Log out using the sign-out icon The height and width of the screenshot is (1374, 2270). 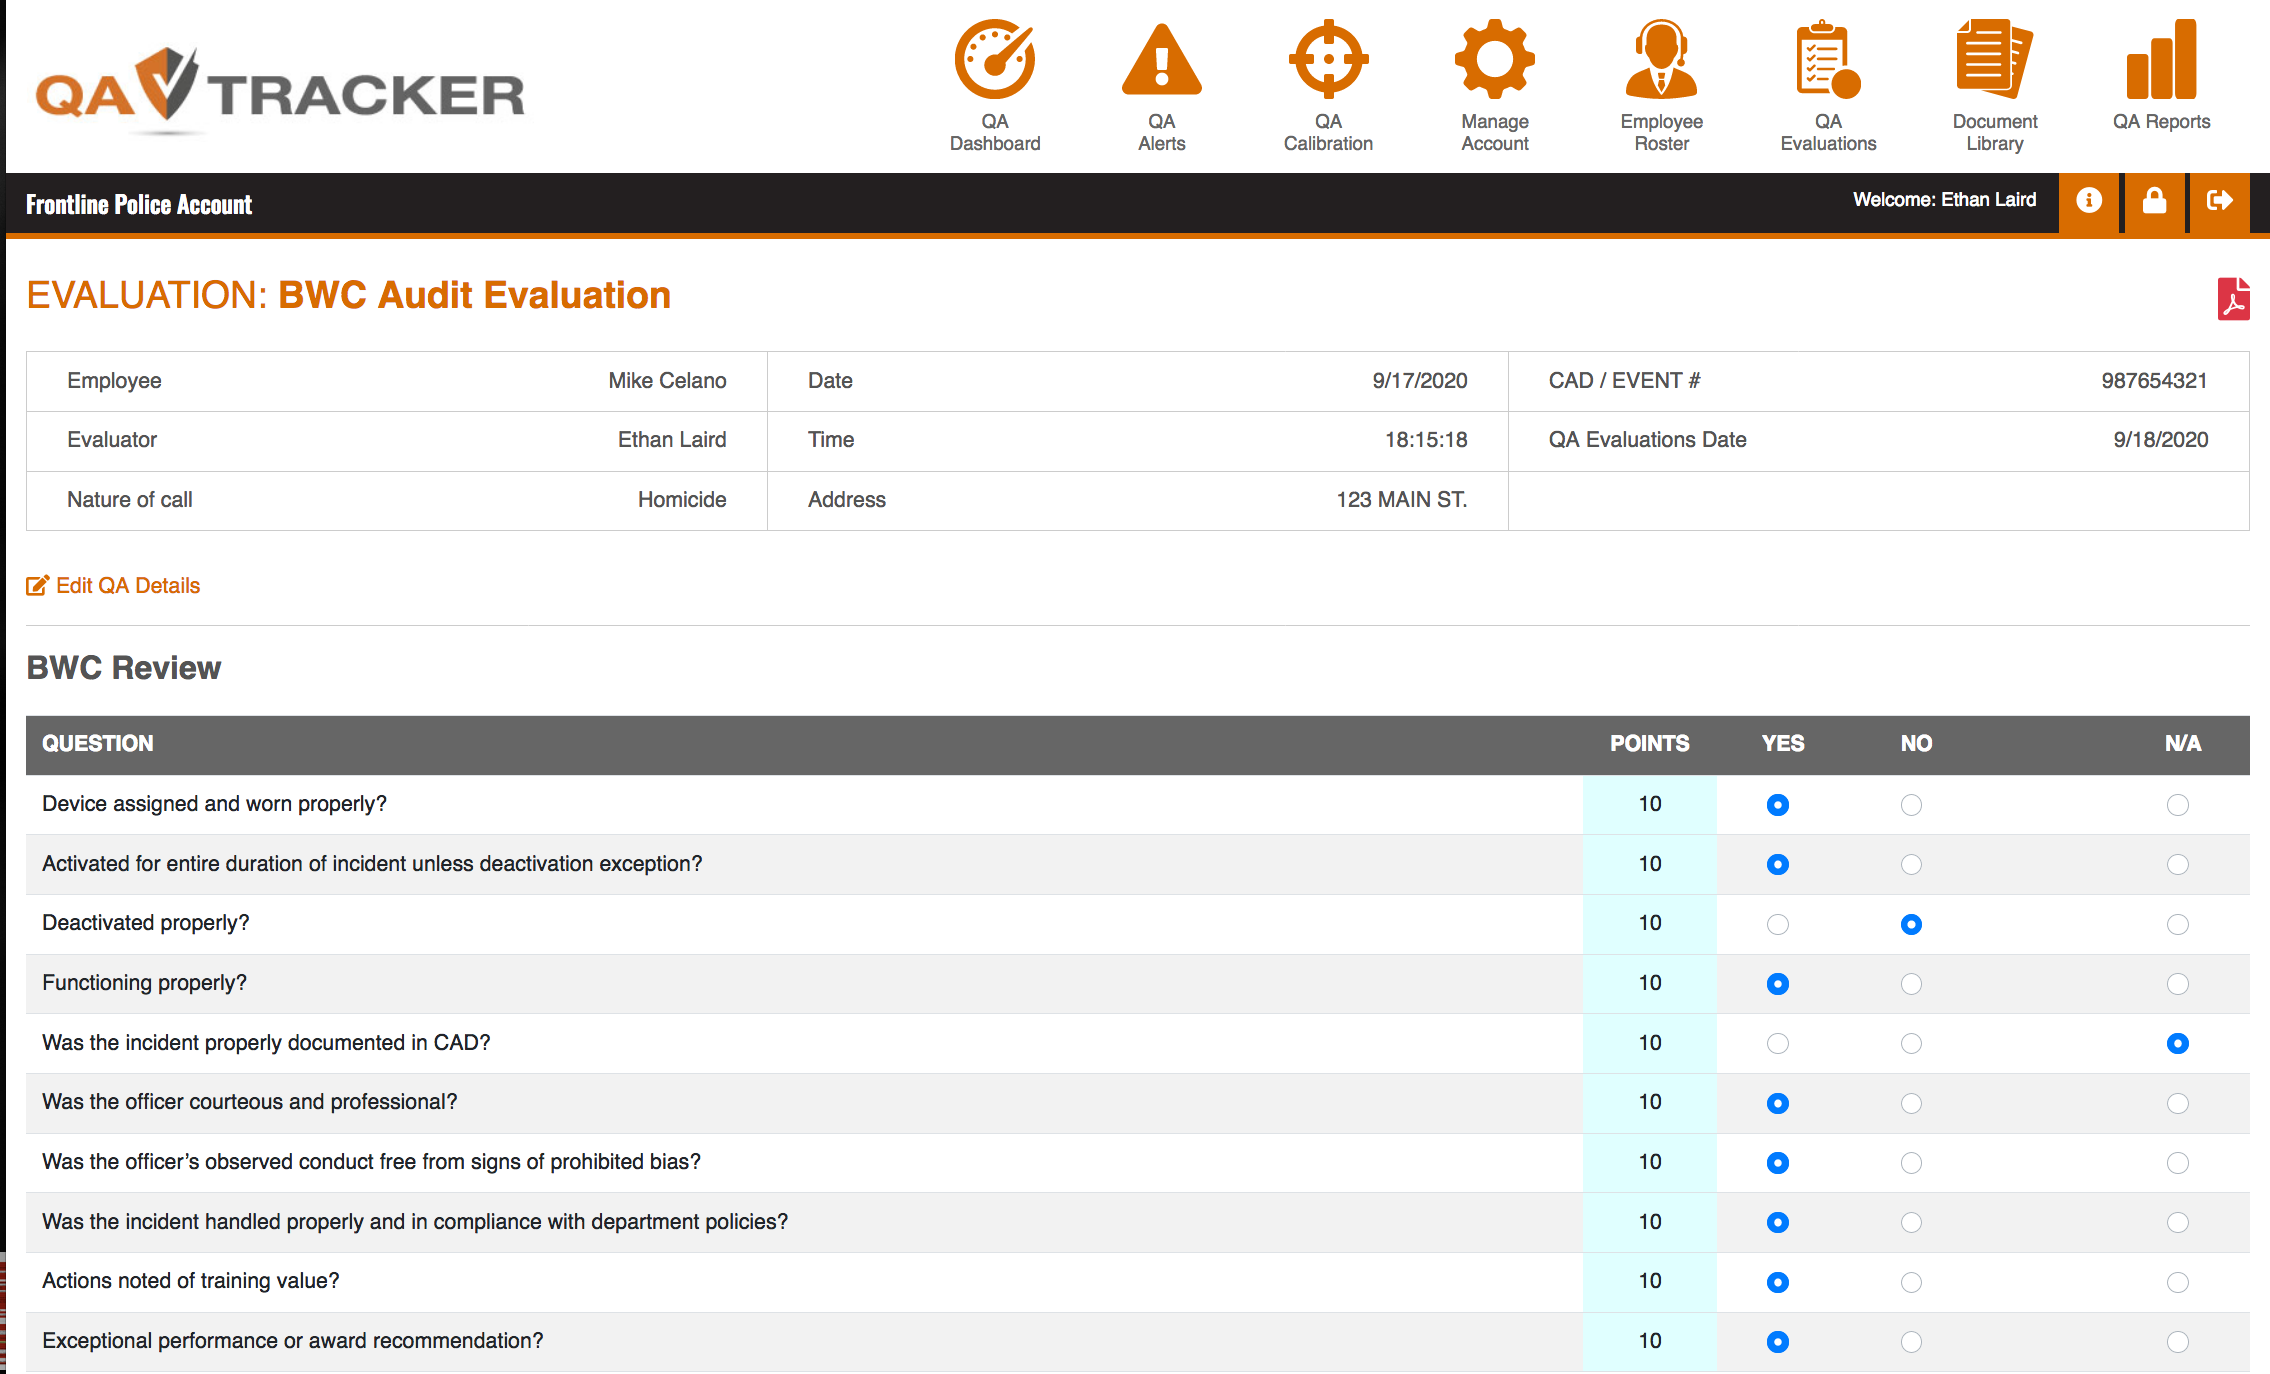[x=2221, y=202]
